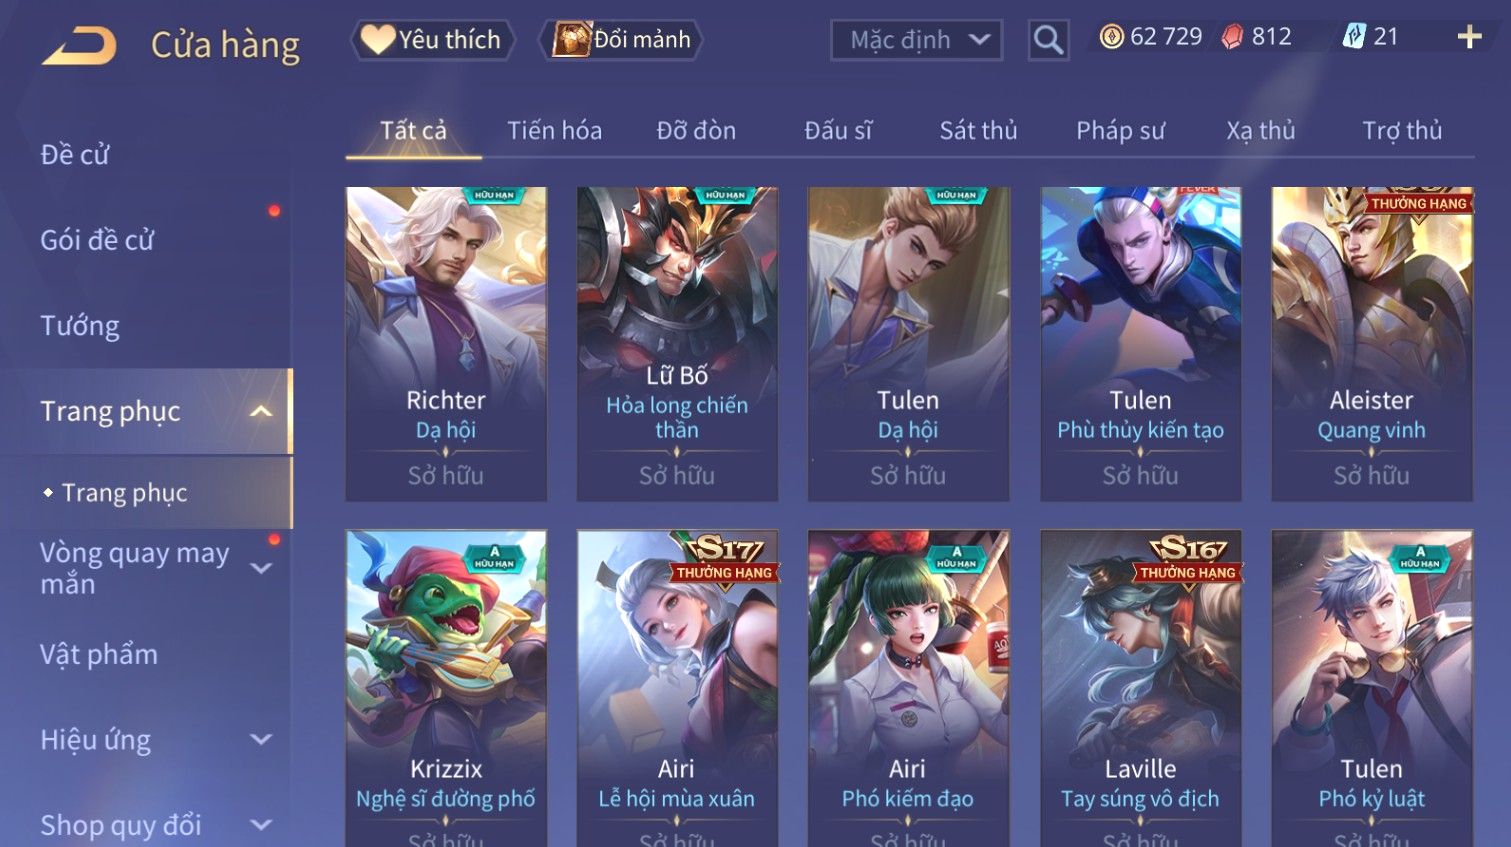This screenshot has height=847, width=1511.
Task: Switch to the Tiến hóa tab
Action: click(x=554, y=131)
